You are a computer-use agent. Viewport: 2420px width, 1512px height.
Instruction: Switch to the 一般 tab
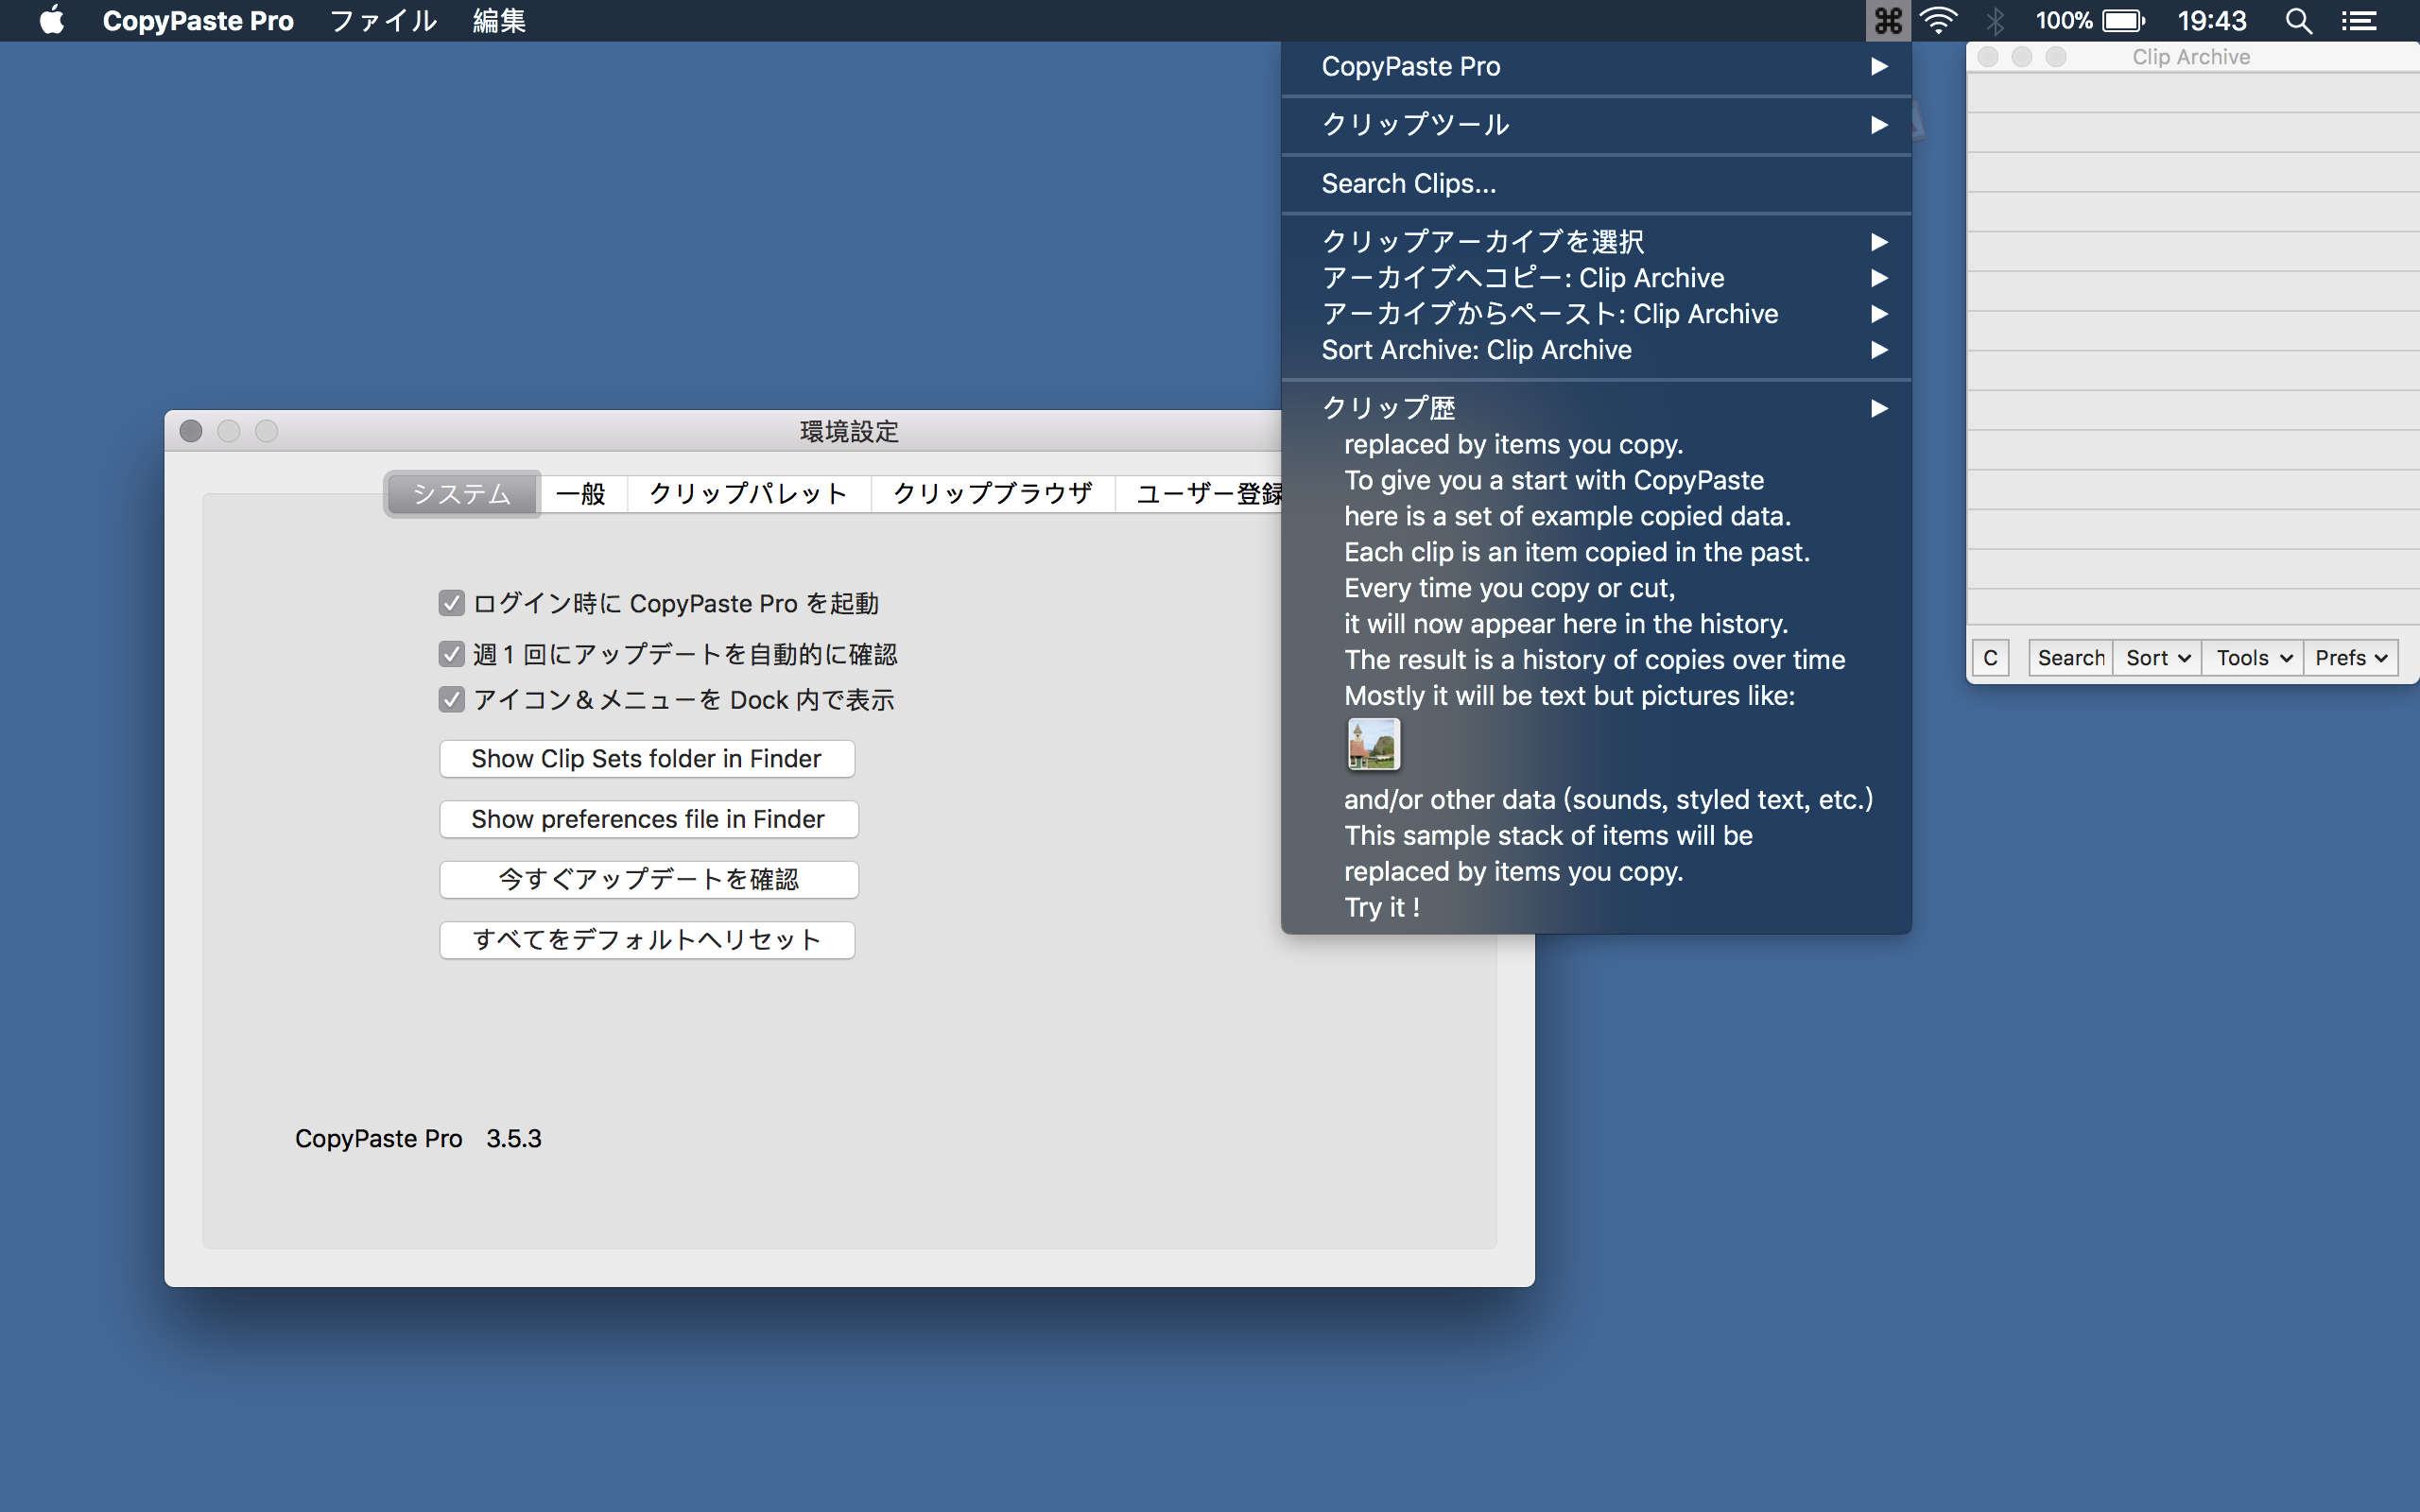tap(581, 494)
